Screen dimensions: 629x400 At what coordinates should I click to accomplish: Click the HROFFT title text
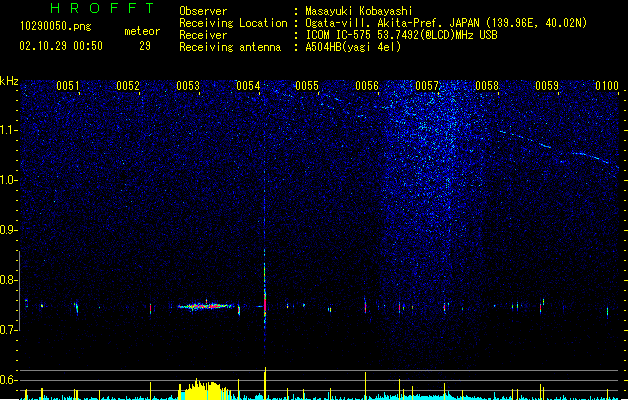tap(102, 8)
